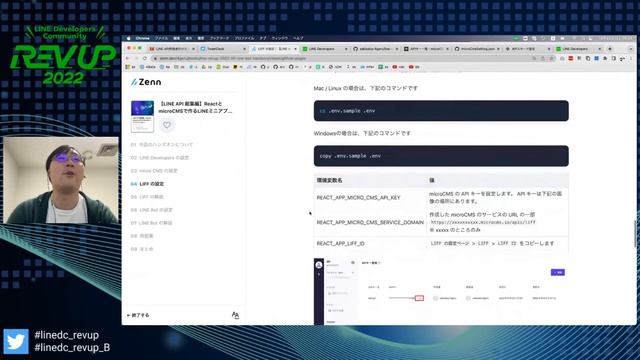Screen dimensions: 640x360
Task: Click the page's vertical scrollbar
Action: point(634,233)
